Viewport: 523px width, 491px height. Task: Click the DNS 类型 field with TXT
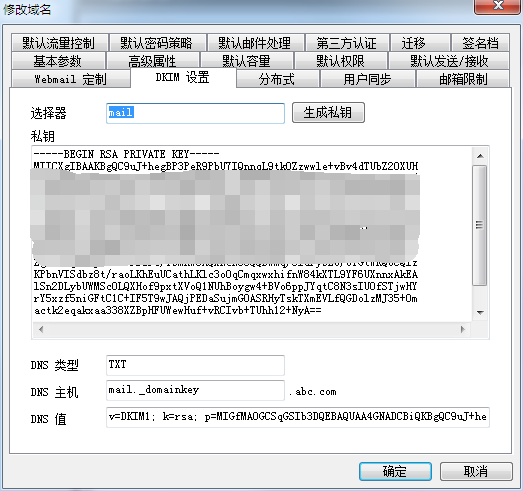(195, 365)
